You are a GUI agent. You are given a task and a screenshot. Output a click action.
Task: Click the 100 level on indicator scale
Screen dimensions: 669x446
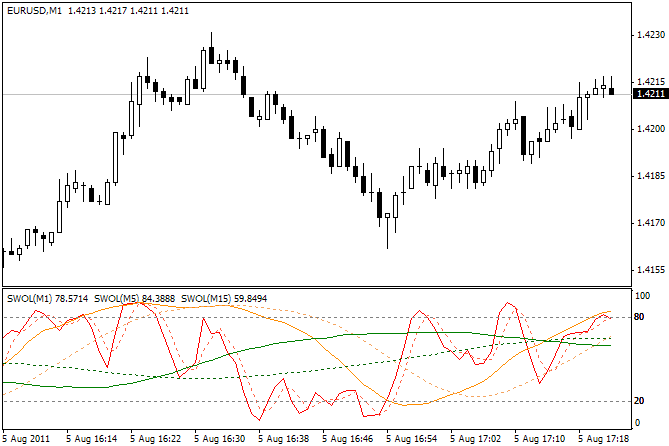643,297
